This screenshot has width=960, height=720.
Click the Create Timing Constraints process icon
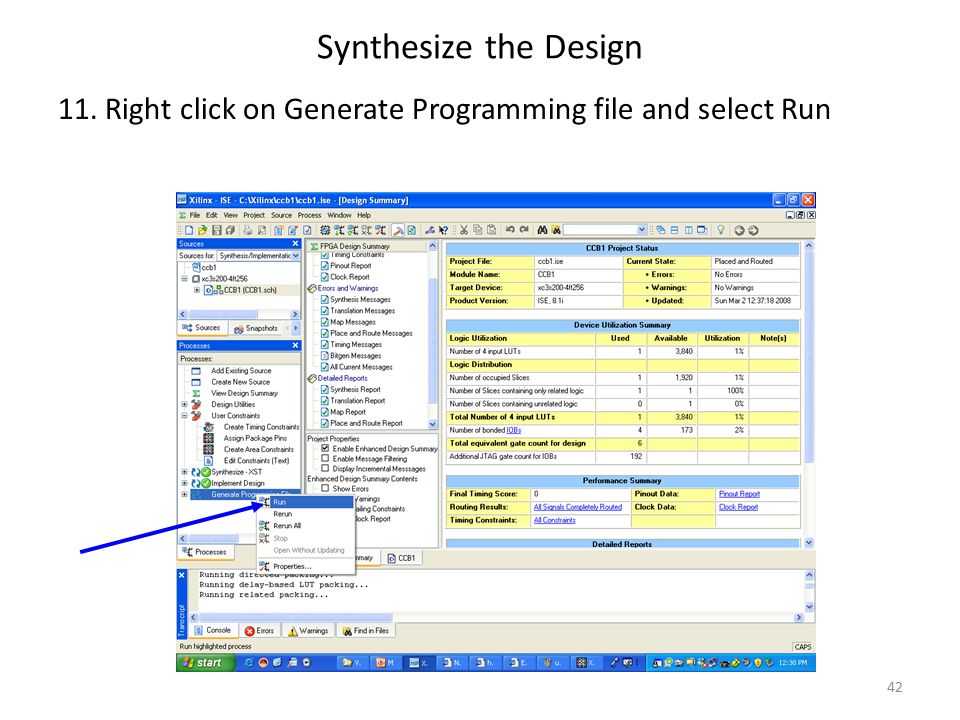pyautogui.click(x=209, y=427)
